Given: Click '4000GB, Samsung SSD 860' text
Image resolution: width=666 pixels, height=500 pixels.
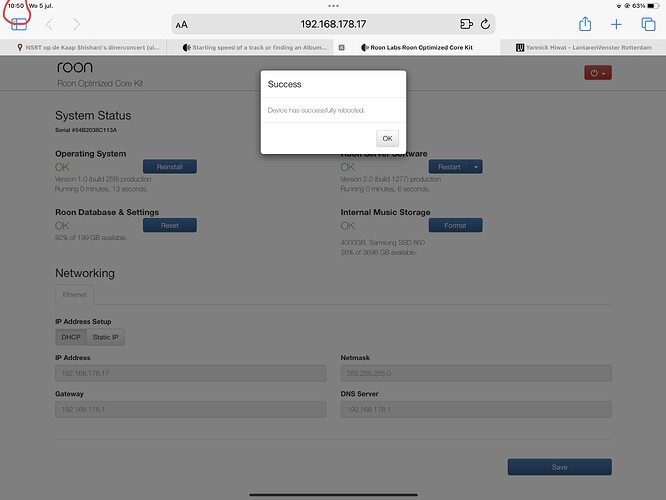Looking at the screenshot, I should 382,243.
